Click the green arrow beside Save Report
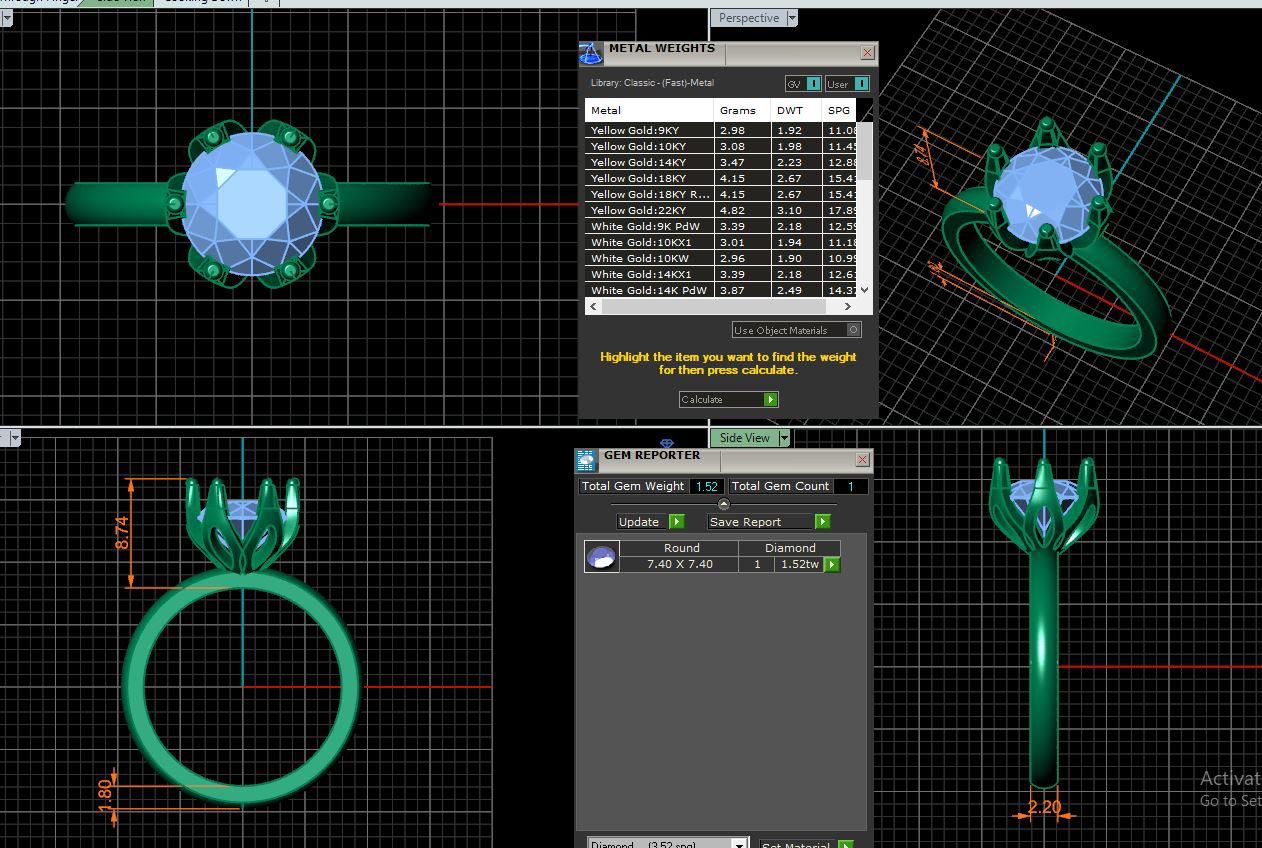Image resolution: width=1262 pixels, height=848 pixels. click(x=822, y=522)
